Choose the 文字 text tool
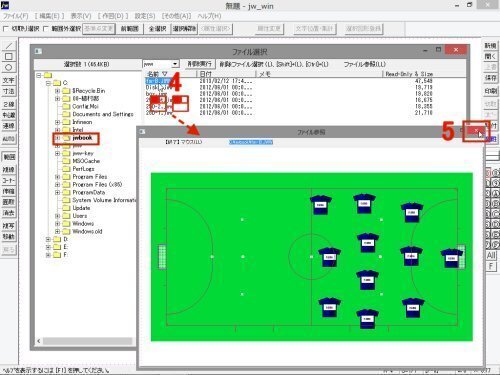Screen dimensions: 500x375 pos(9,80)
